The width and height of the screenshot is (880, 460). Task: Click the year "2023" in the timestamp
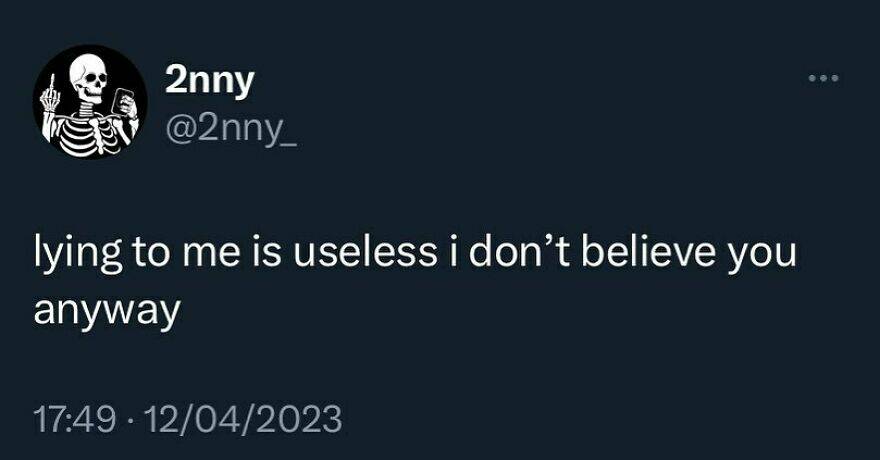[x=301, y=415]
